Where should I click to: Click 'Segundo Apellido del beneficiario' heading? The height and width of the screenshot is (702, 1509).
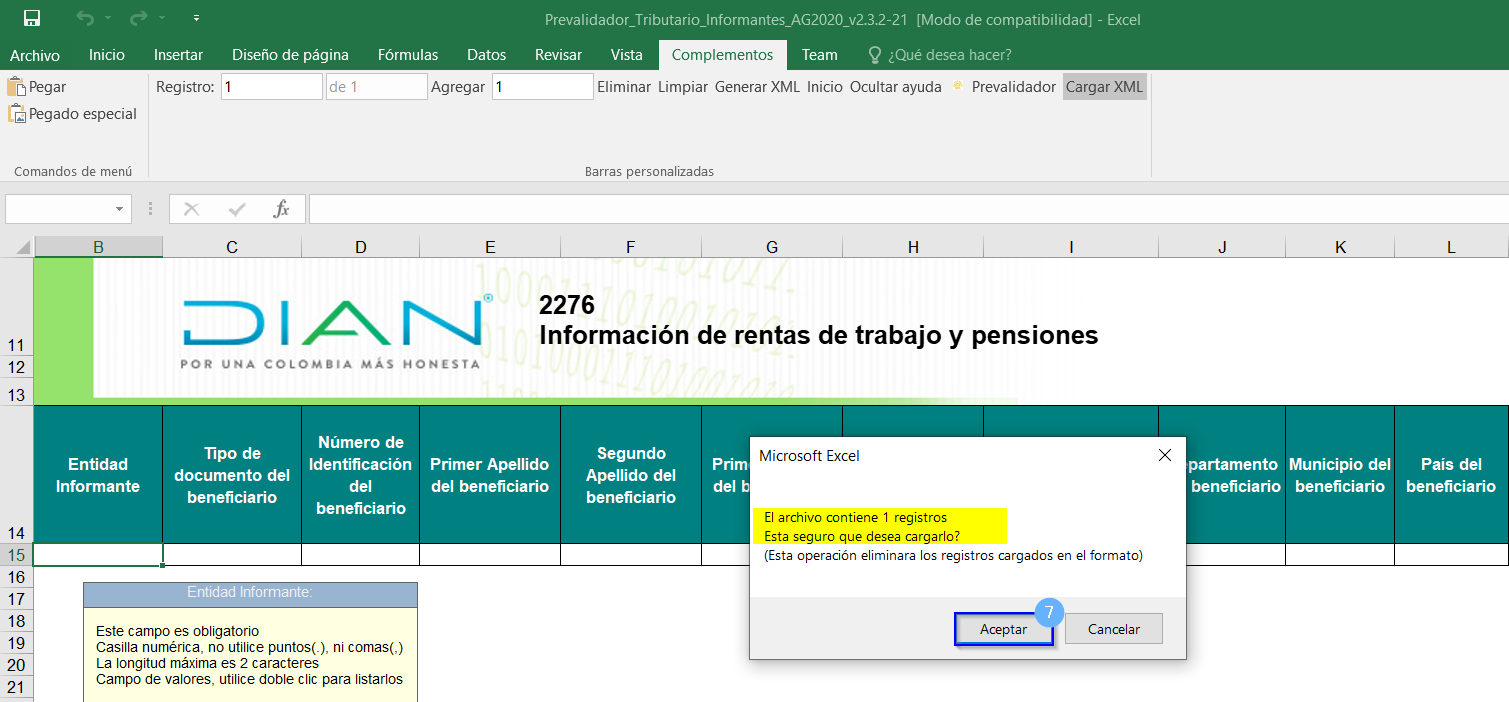pyautogui.click(x=631, y=475)
